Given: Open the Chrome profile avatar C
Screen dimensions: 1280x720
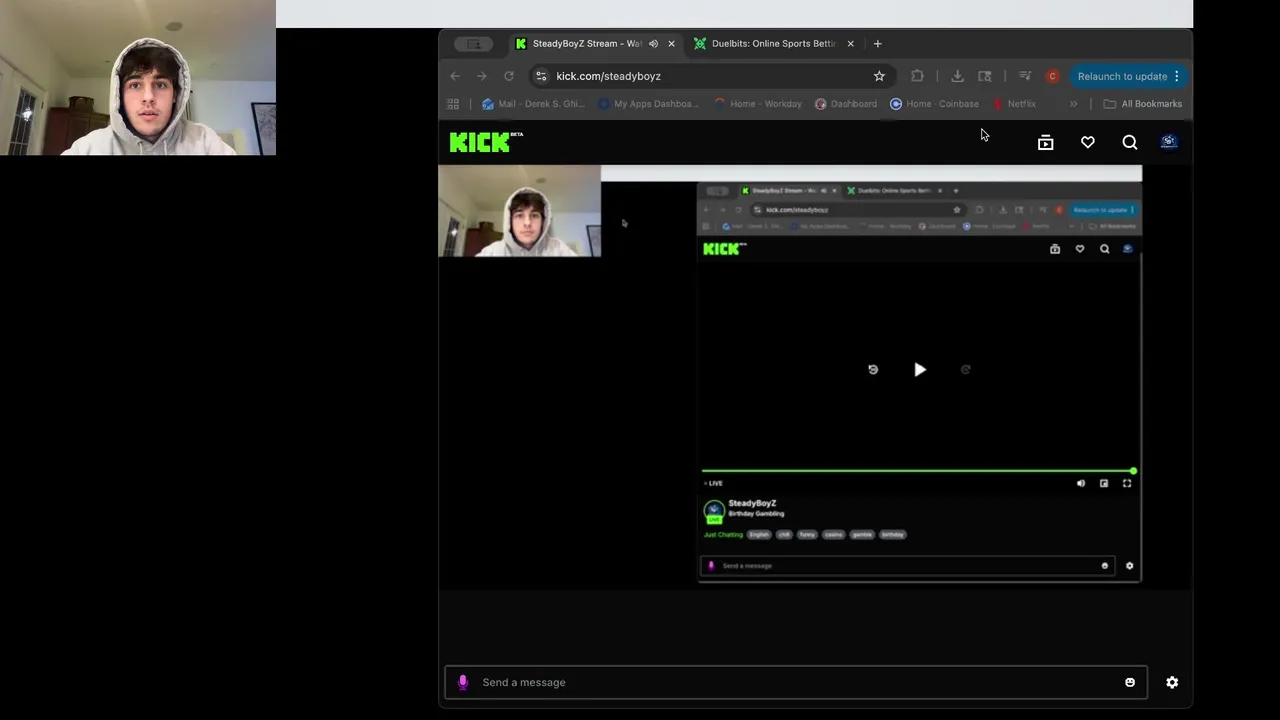Looking at the screenshot, I should 1052,76.
